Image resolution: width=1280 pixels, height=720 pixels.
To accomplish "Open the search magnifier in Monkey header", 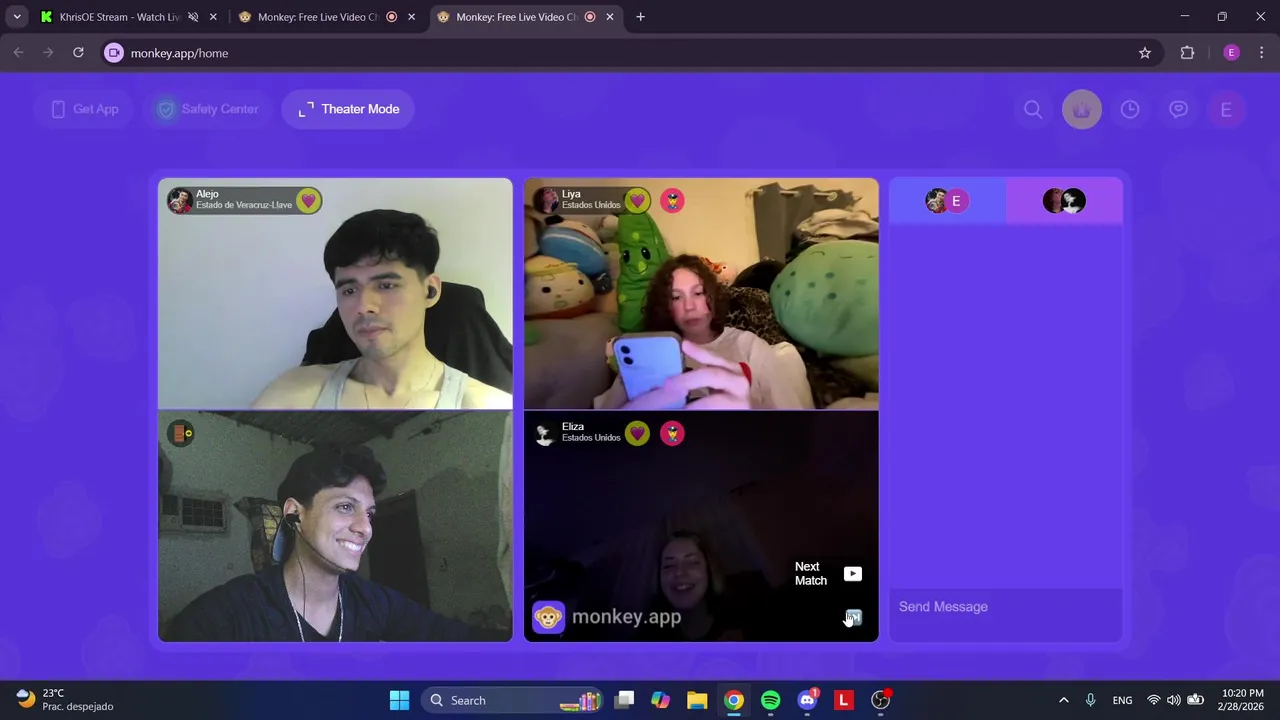I will point(1033,110).
